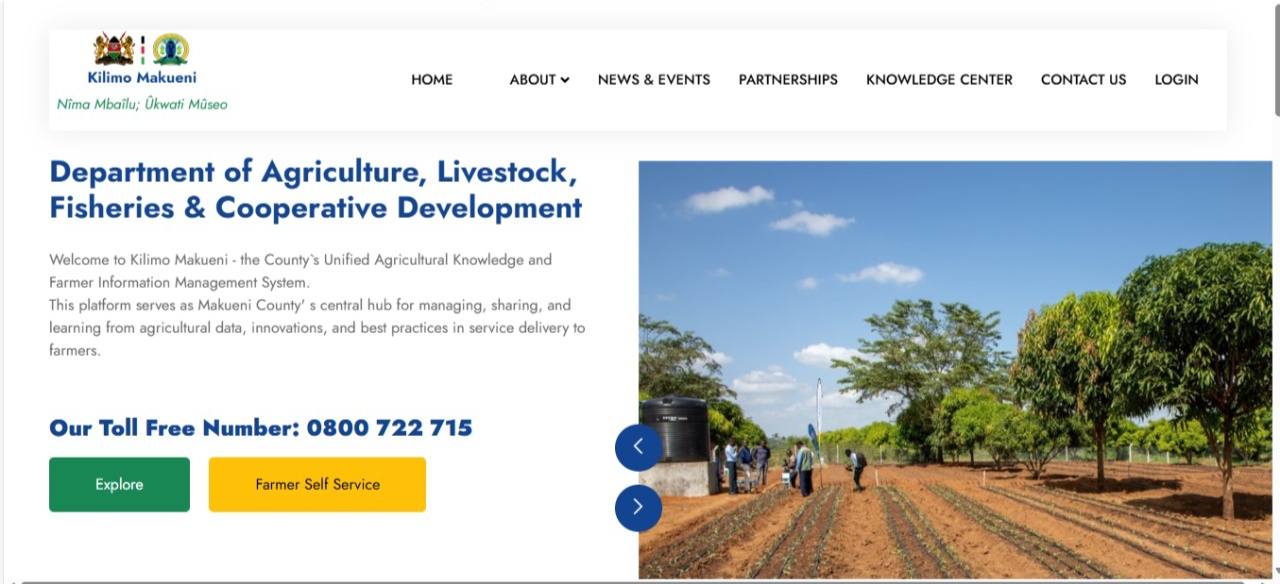Click the vertical page scrollbar
This screenshot has width=1280, height=584.
tap(1276, 60)
